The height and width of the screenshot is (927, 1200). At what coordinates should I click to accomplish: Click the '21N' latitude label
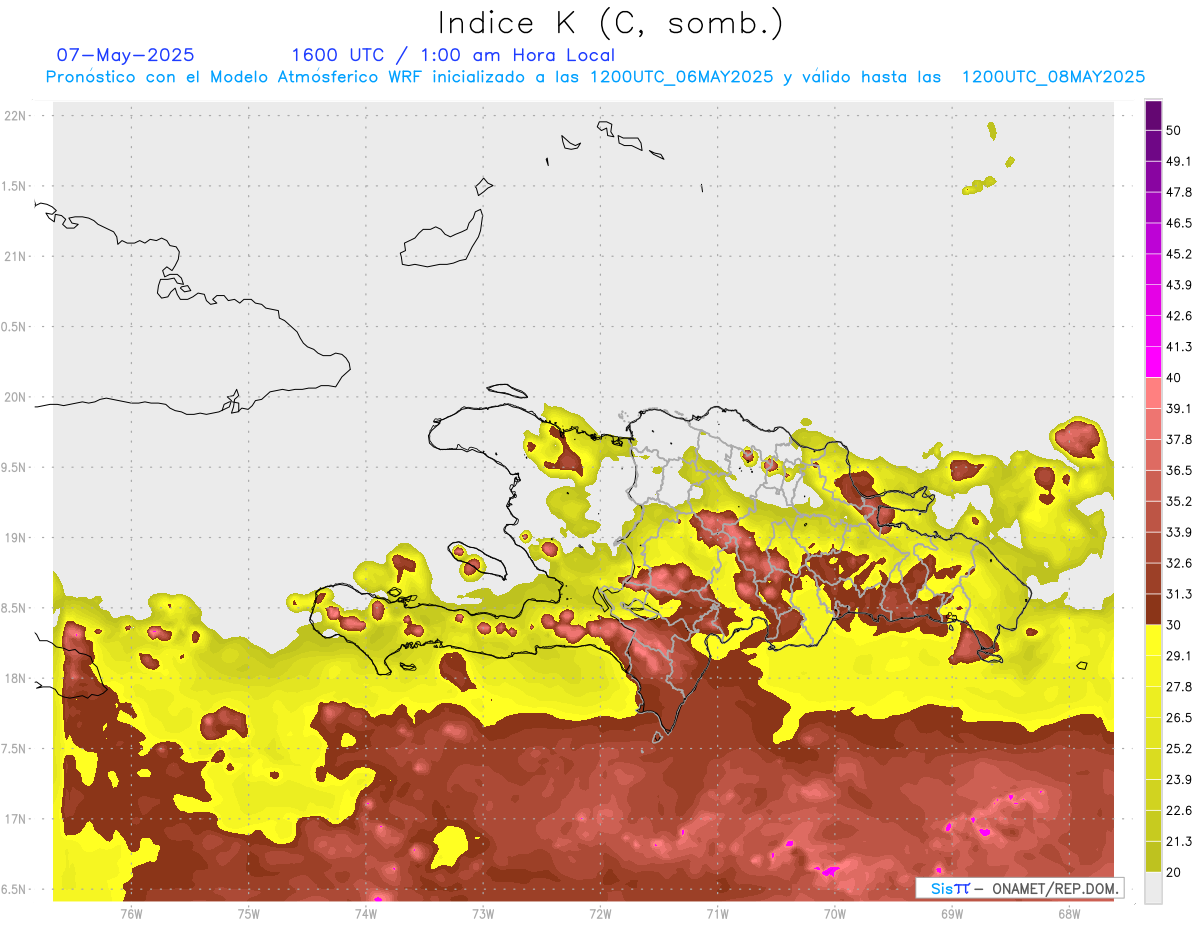point(16,256)
